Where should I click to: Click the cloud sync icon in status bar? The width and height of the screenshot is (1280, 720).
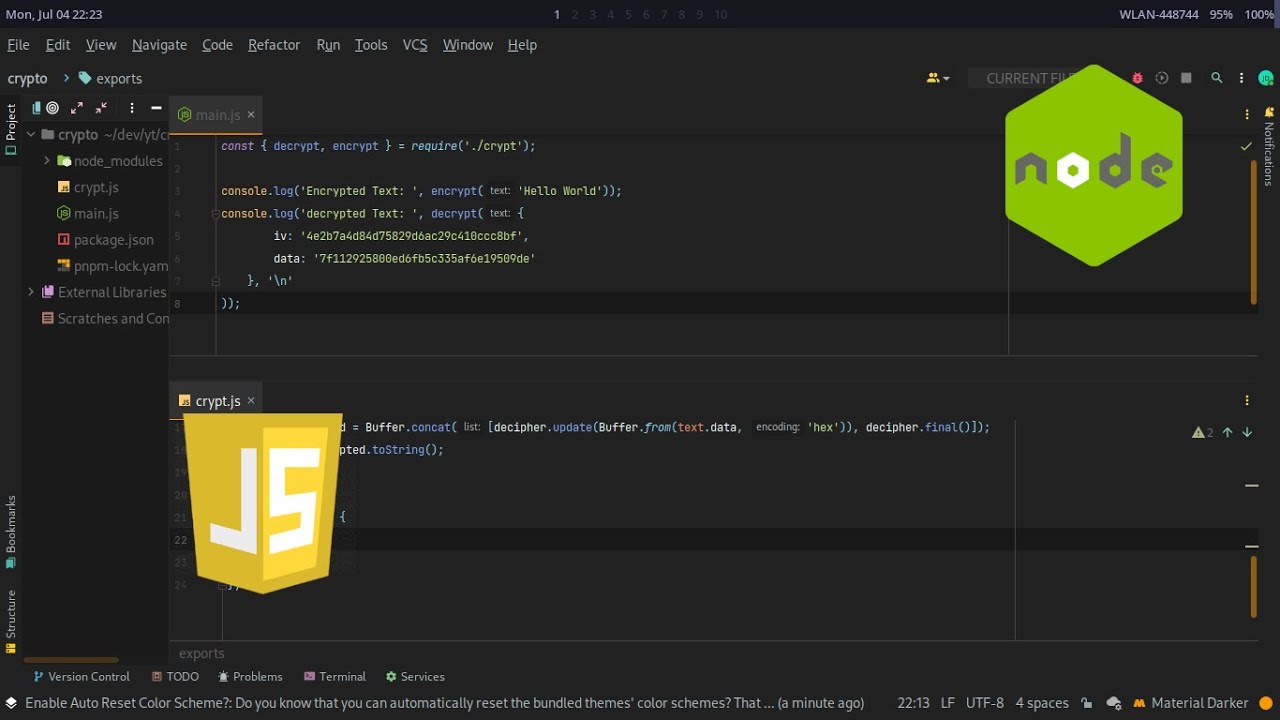click(x=1113, y=703)
